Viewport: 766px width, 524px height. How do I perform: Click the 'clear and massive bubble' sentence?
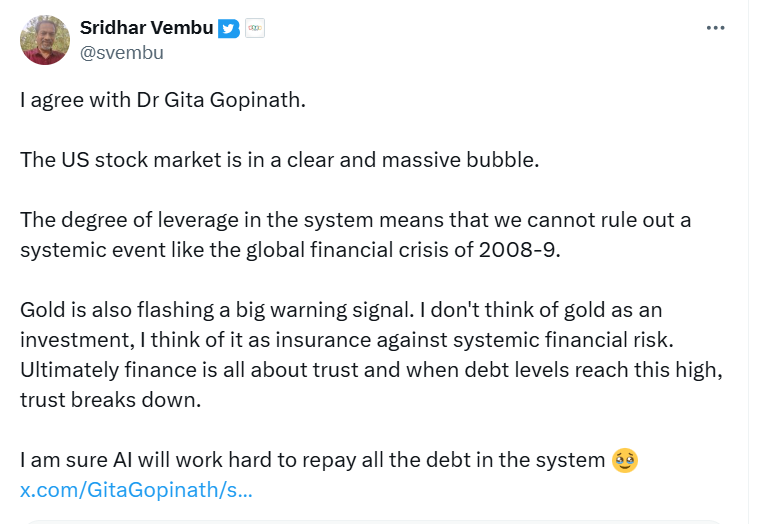point(279,160)
